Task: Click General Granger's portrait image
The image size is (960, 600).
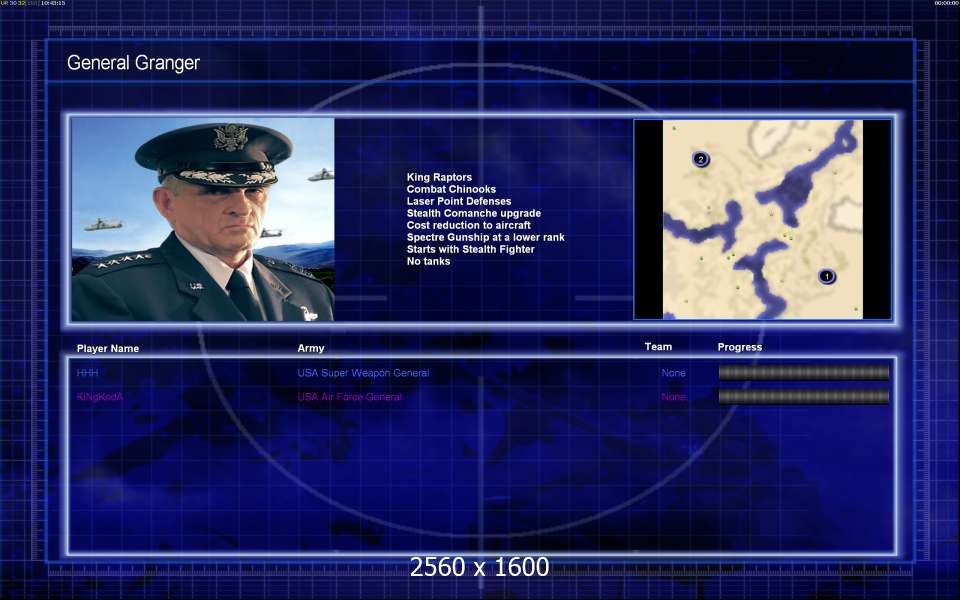Action: coord(203,219)
